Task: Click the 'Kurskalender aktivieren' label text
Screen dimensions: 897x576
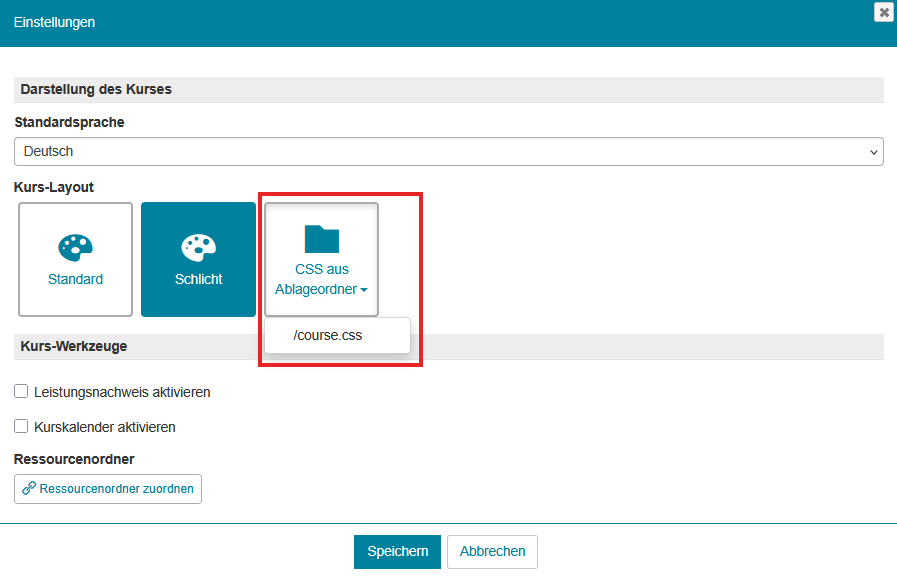Action: (x=105, y=427)
